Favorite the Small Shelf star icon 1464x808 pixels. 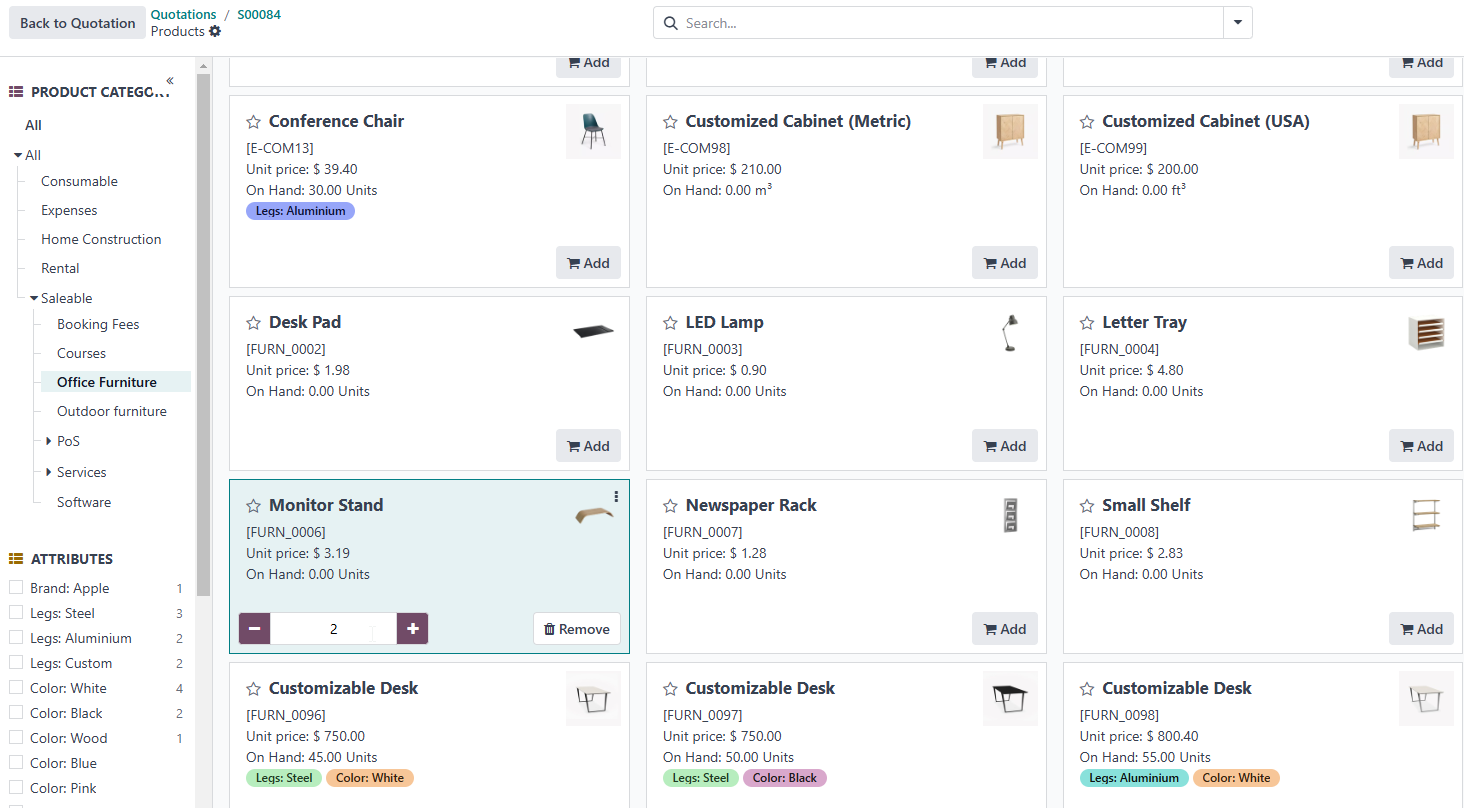click(x=1087, y=506)
